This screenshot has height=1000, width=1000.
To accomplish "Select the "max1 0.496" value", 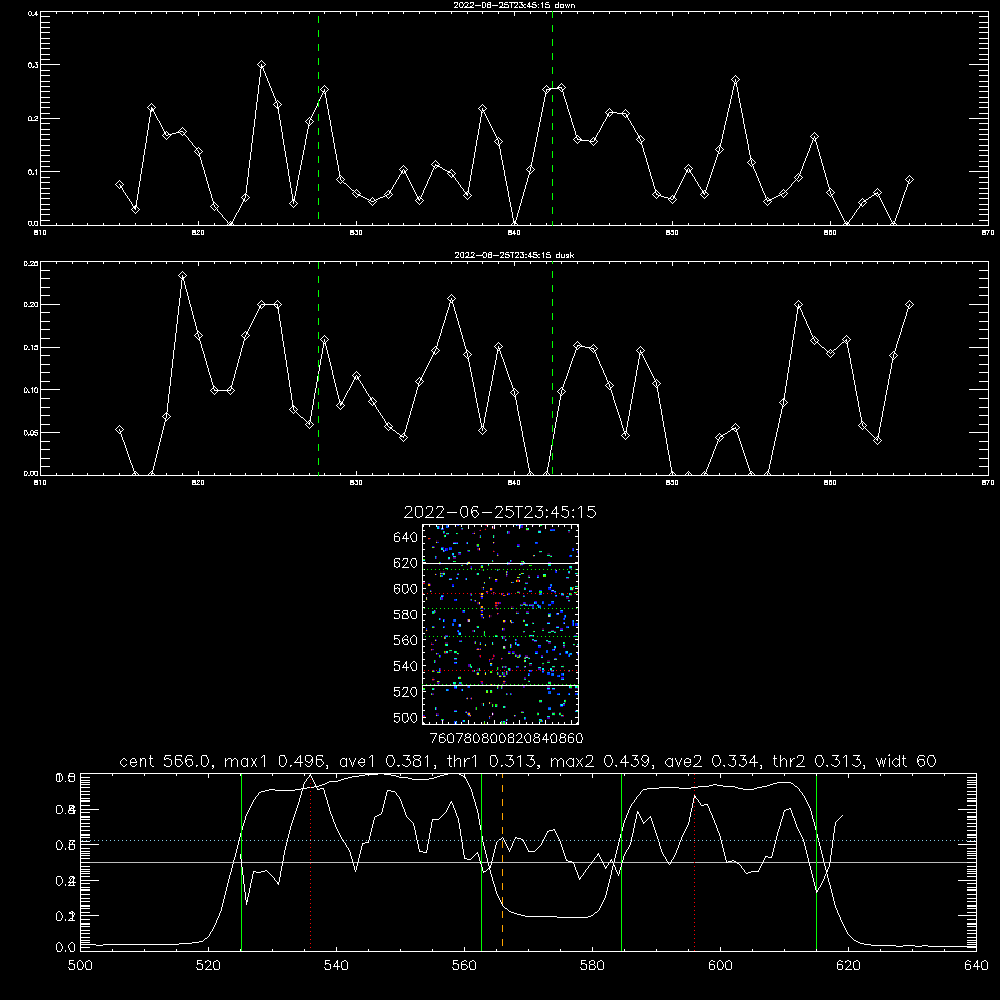I will coord(277,761).
